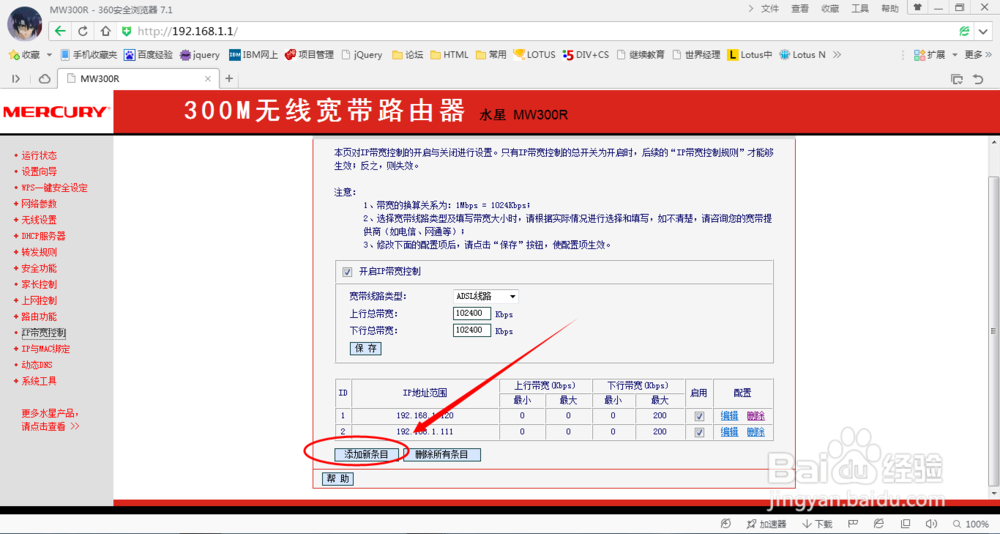Delete rule 2 via its 删除 link

[x=755, y=433]
